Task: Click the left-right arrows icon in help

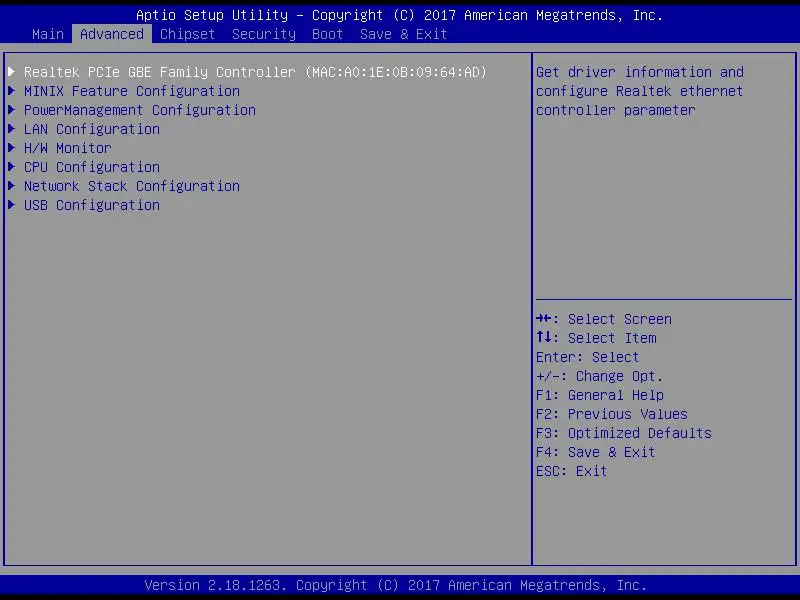Action: (x=543, y=319)
